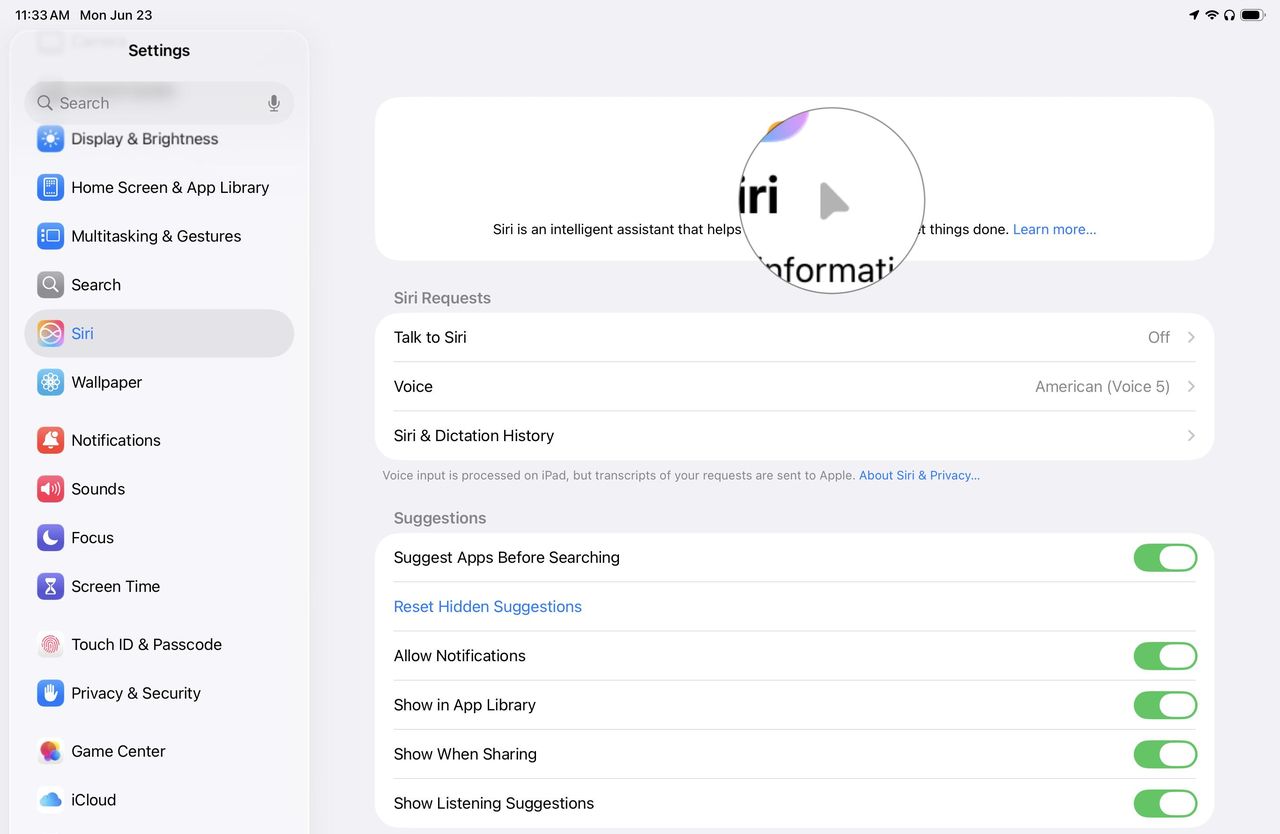Expand Voice selection showing American (Voice 5)

(1191, 387)
